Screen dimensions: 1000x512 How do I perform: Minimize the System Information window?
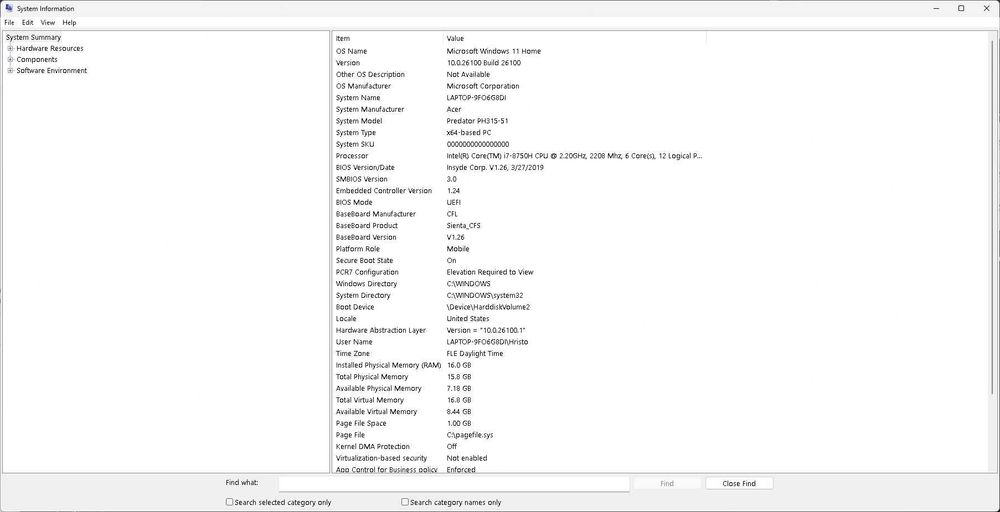click(937, 8)
